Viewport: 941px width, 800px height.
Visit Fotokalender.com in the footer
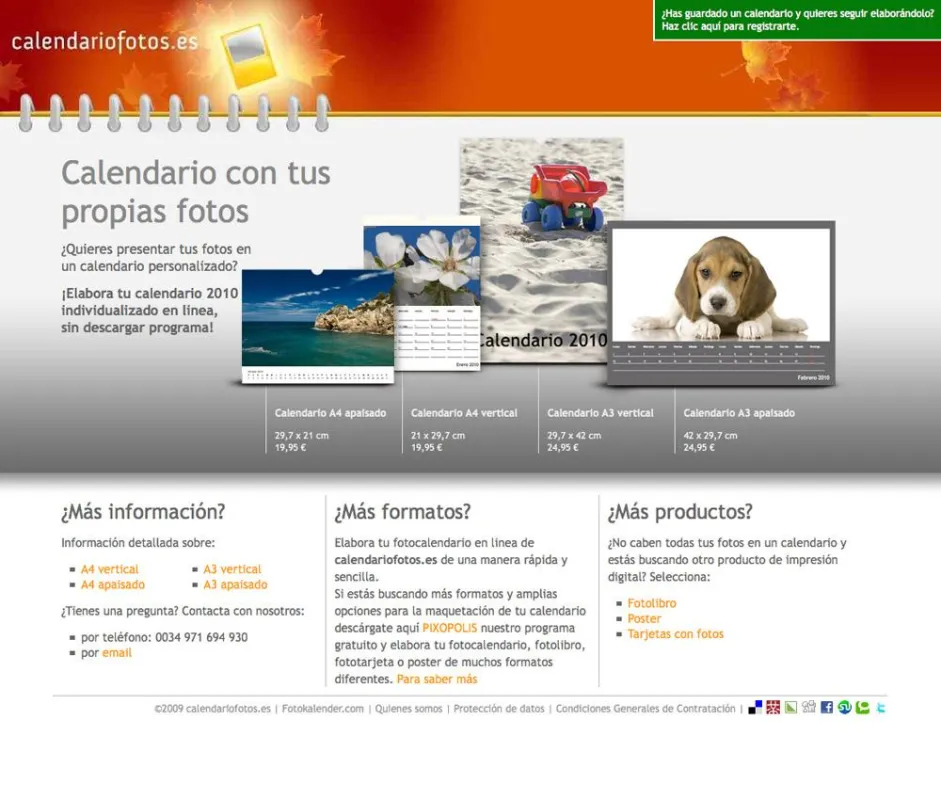[x=323, y=709]
